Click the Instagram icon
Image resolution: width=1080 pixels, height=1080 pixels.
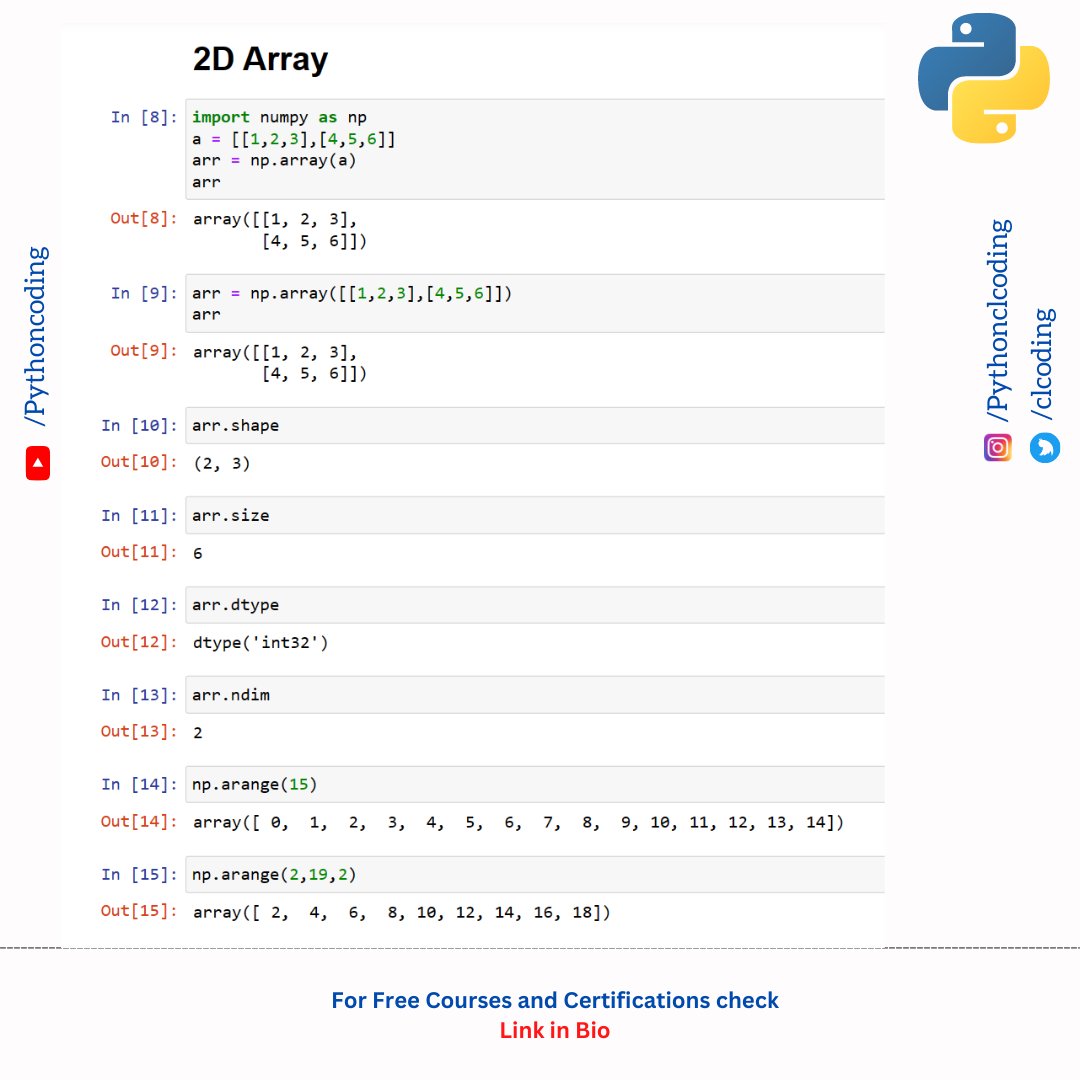(997, 448)
